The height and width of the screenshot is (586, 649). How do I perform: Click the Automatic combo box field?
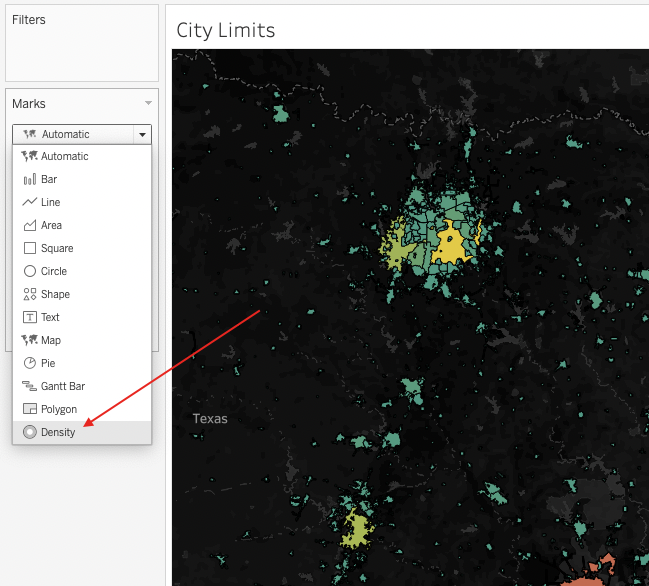point(82,134)
